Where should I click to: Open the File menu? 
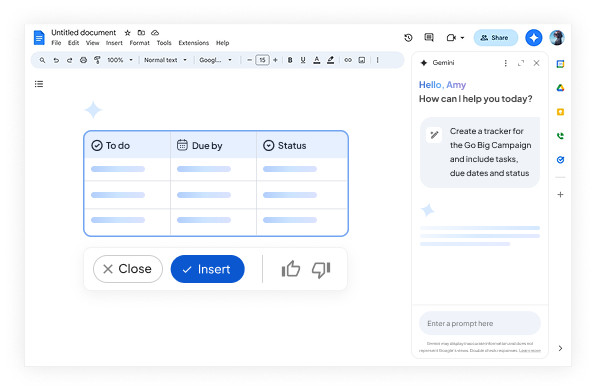pyautogui.click(x=56, y=43)
